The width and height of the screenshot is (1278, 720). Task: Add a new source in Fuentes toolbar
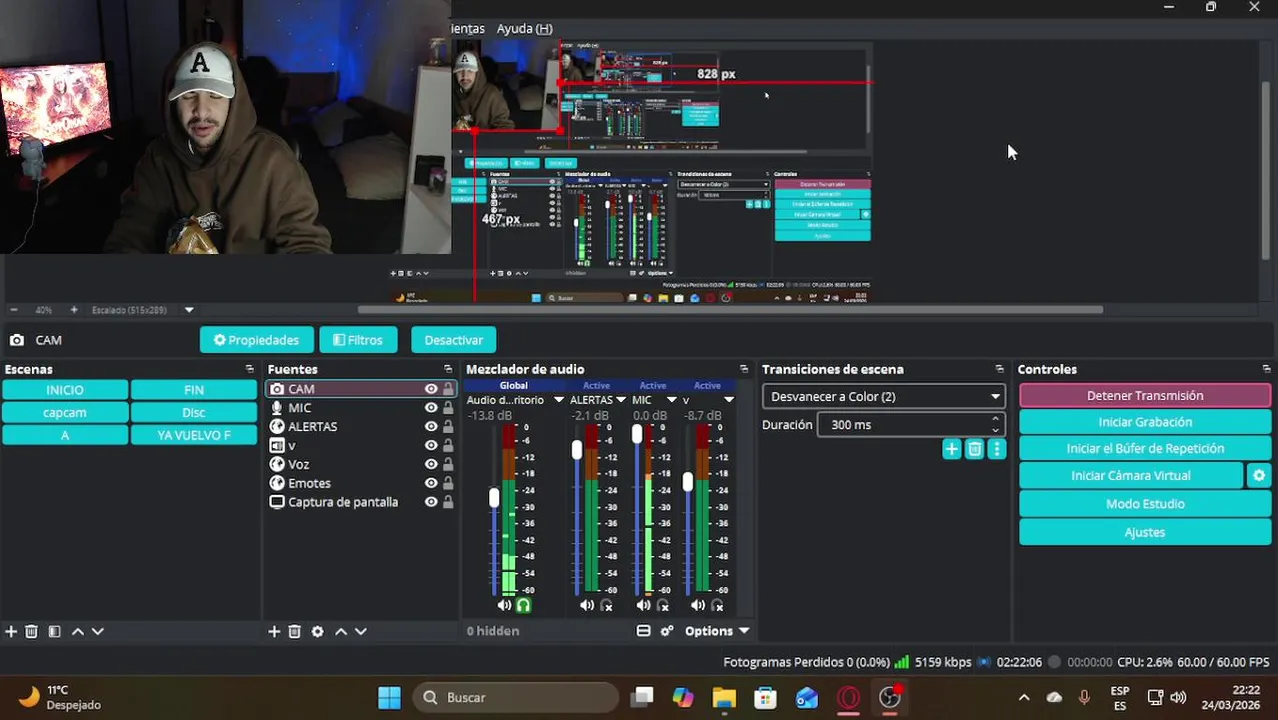[x=274, y=631]
